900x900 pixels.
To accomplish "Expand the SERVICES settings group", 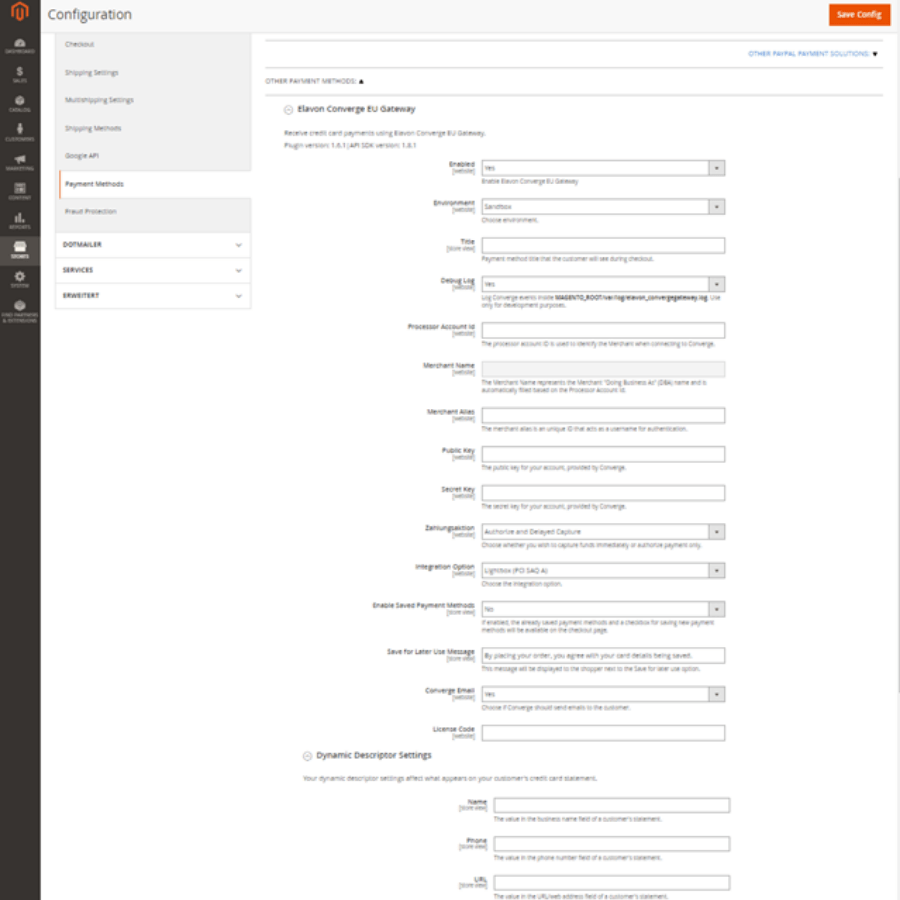I will click(x=153, y=270).
